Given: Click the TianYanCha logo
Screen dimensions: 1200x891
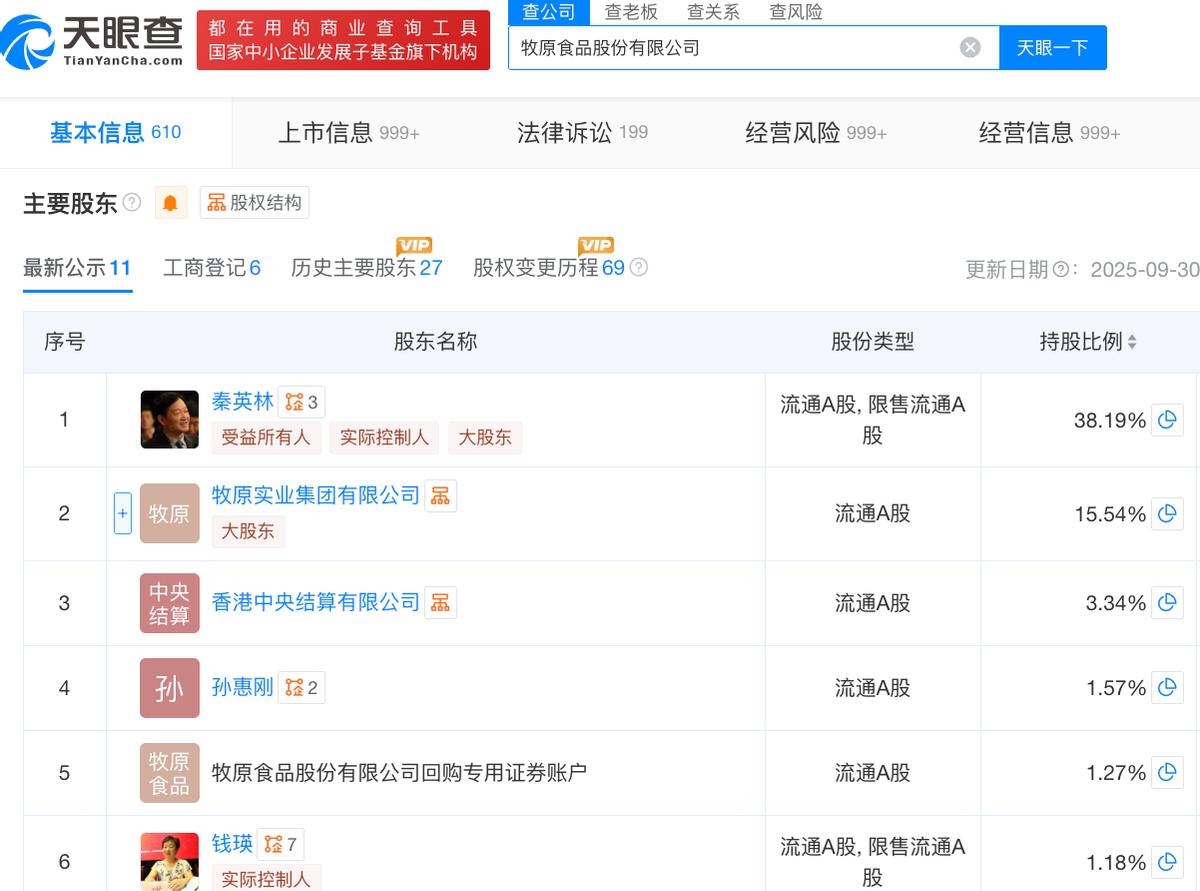Looking at the screenshot, I should pyautogui.click(x=92, y=40).
